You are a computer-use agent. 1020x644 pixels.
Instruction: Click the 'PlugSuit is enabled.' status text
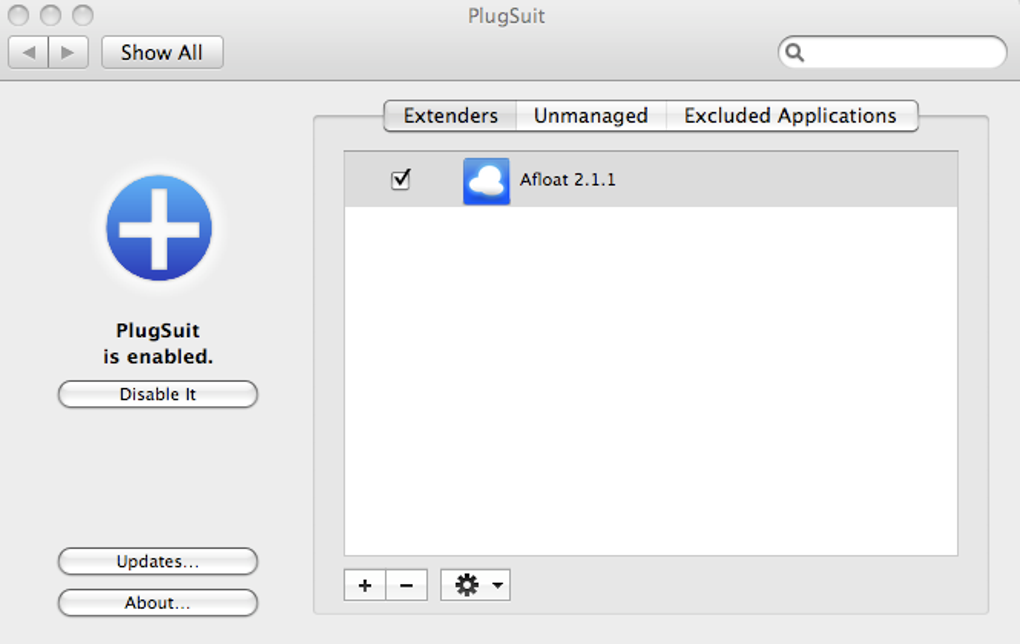[x=158, y=343]
